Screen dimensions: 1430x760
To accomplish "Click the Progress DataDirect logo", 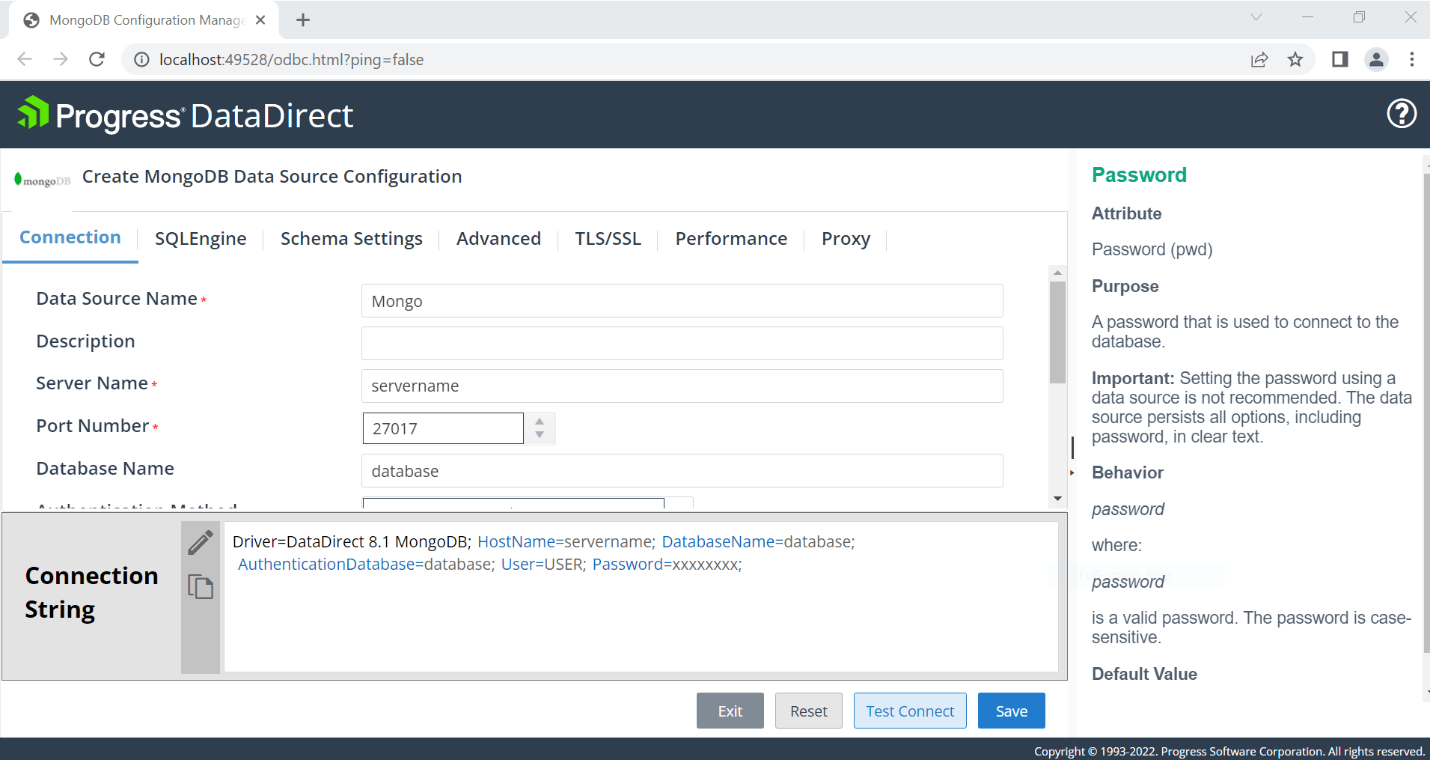I will click(x=186, y=115).
